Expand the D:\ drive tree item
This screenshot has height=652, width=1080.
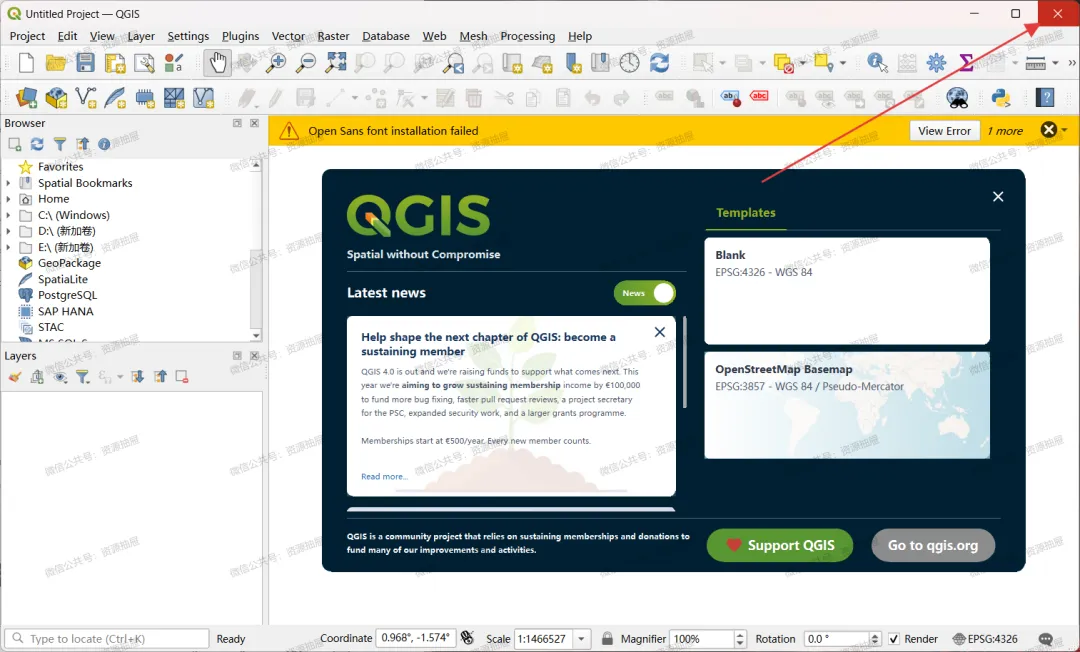[8, 231]
